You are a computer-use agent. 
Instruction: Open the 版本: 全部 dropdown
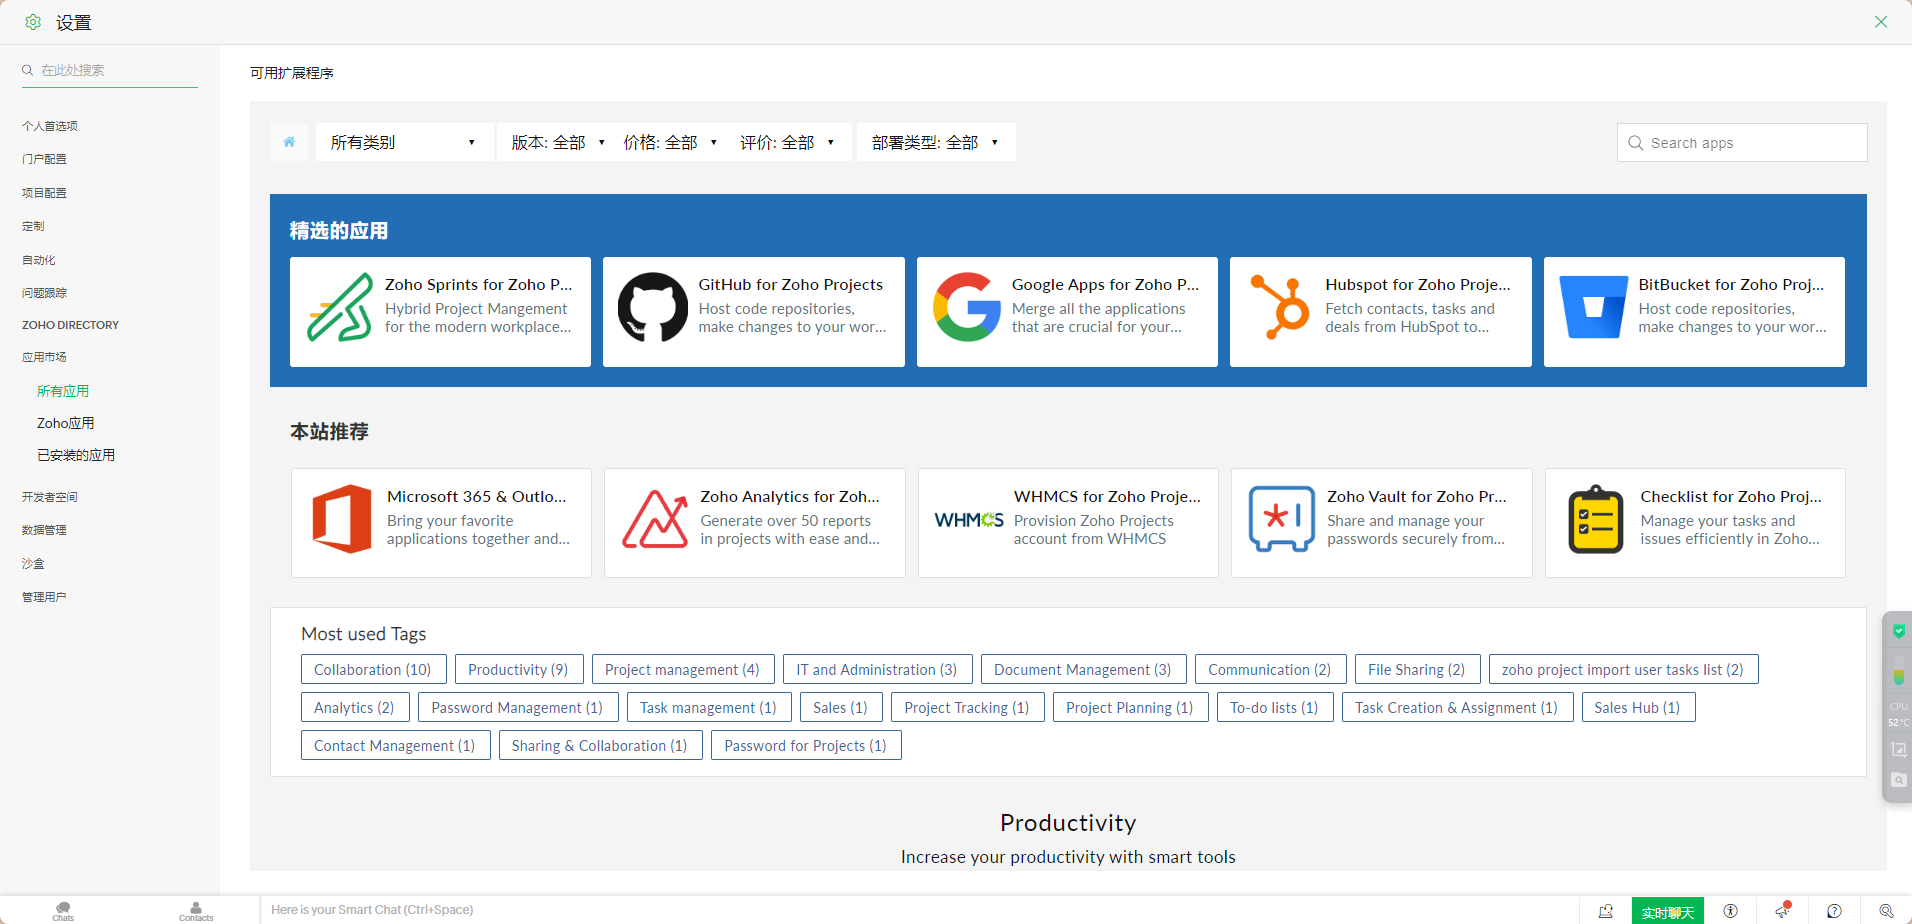pos(557,142)
